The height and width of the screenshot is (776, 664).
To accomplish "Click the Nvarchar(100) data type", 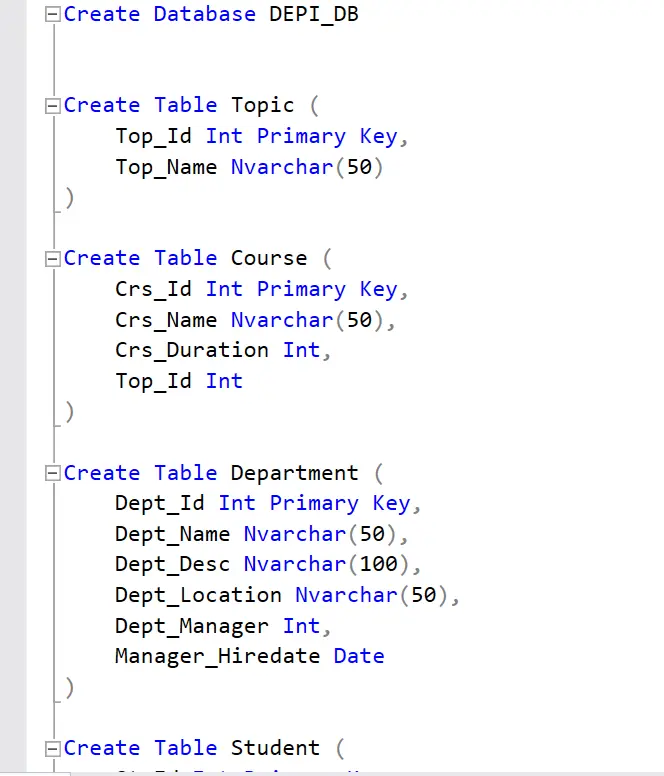I will [x=327, y=565].
